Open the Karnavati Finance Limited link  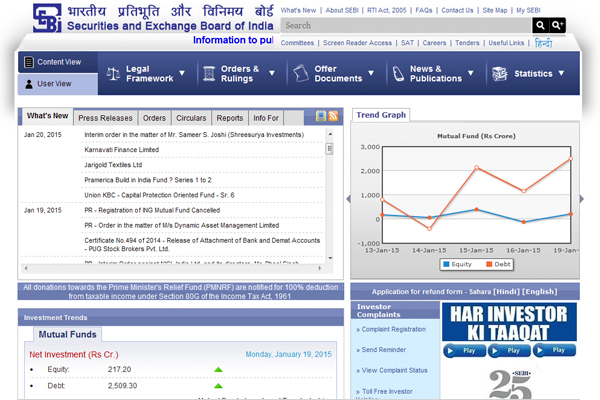click(121, 149)
